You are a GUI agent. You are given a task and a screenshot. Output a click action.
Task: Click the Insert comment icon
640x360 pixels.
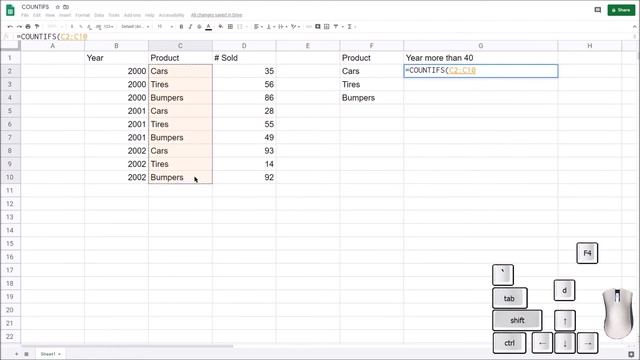pos(318,27)
